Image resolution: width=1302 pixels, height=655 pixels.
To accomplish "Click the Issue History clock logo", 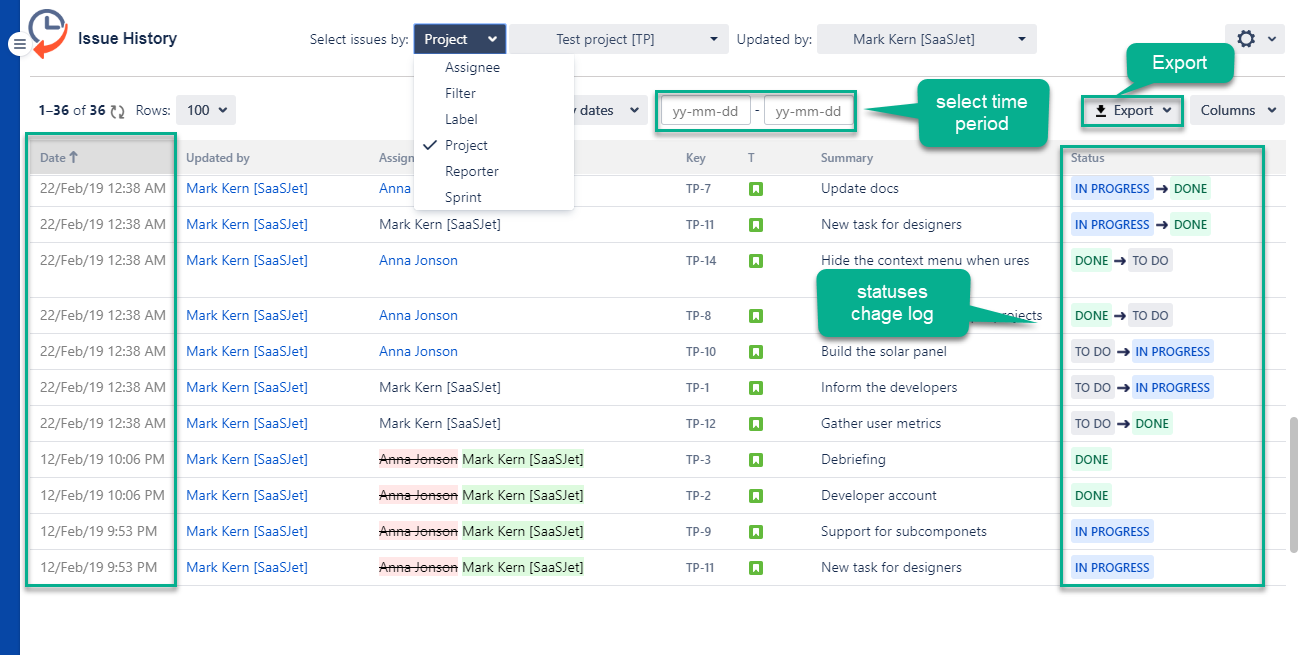I will coord(47,35).
